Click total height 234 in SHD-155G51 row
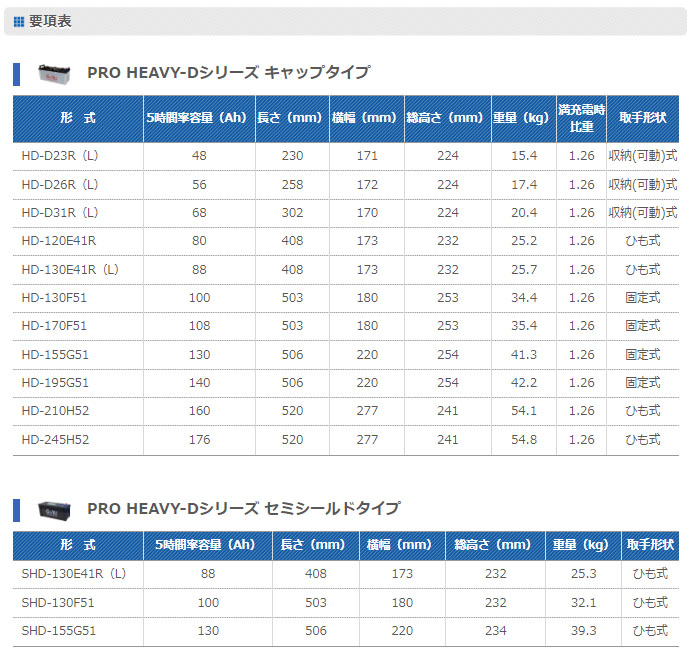The image size is (694, 665). (x=495, y=631)
